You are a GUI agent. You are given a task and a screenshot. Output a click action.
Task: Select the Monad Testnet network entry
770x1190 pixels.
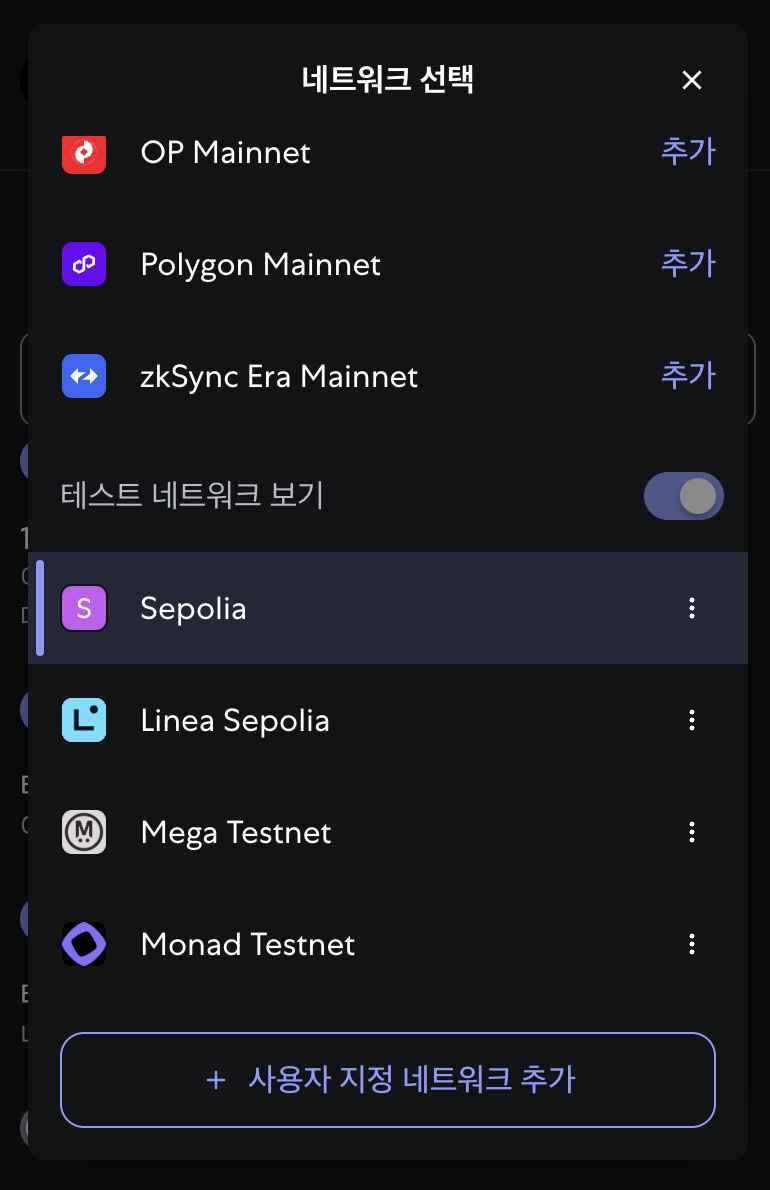[388, 944]
